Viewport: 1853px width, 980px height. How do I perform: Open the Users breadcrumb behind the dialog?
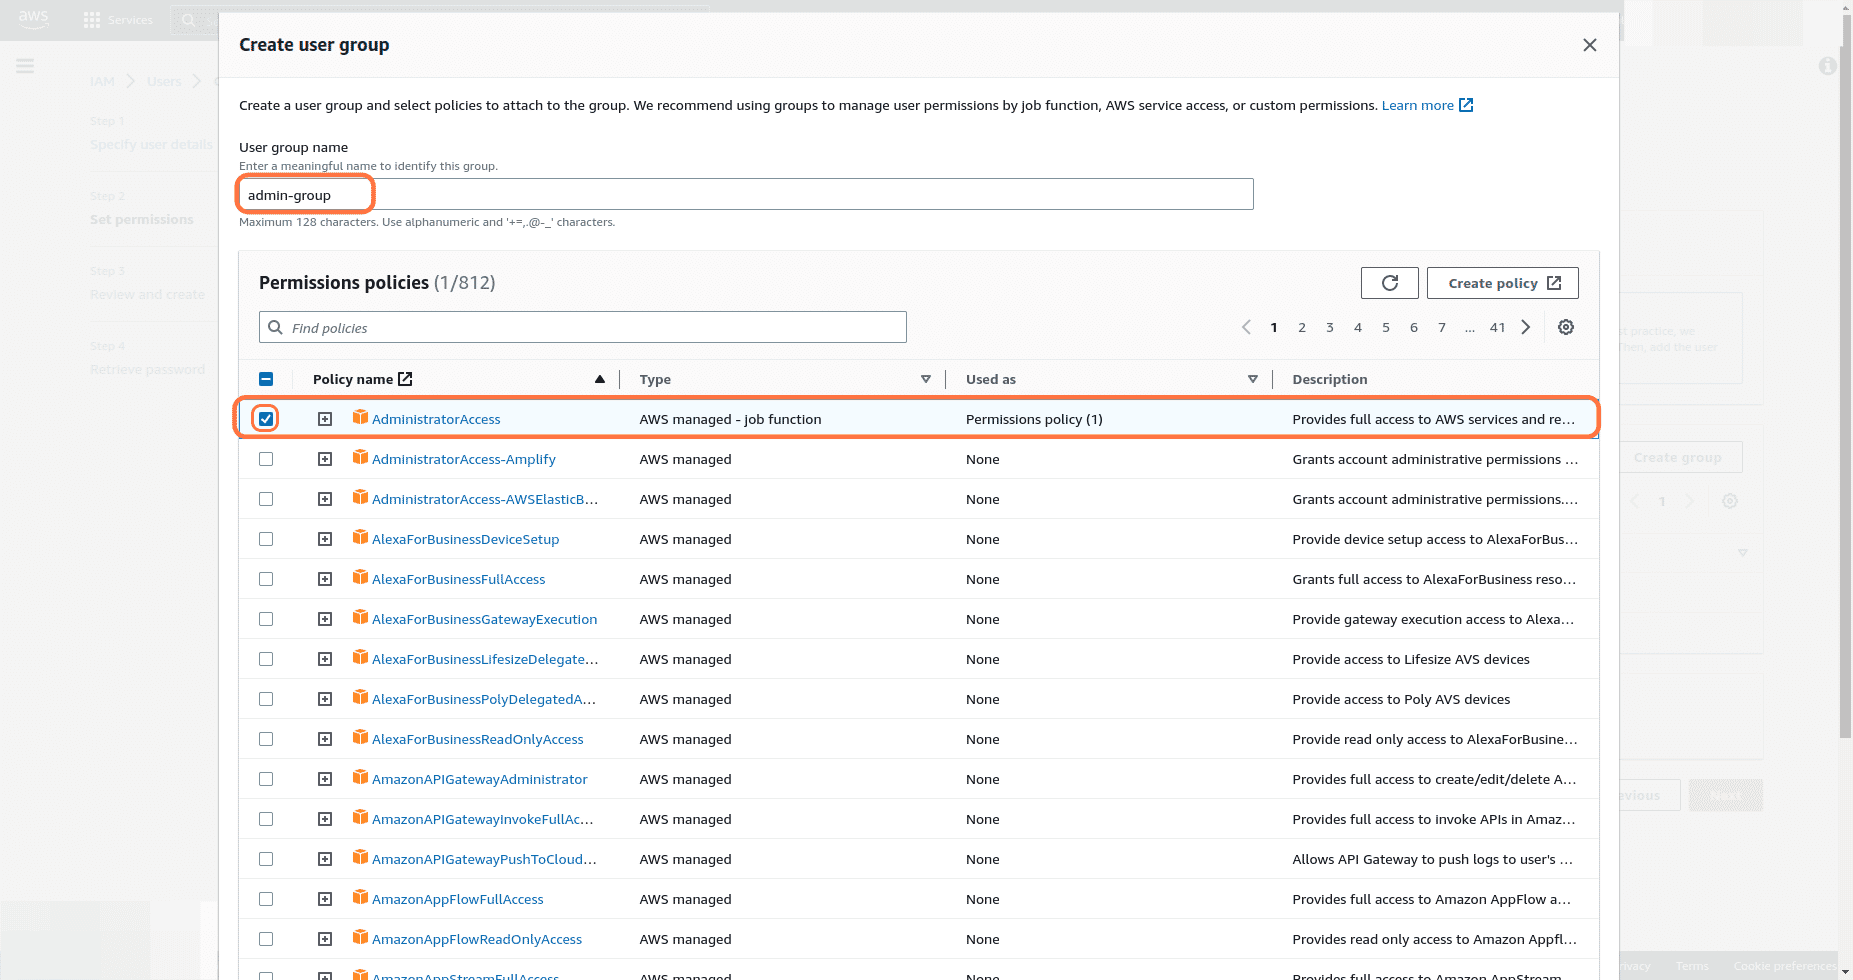point(164,81)
